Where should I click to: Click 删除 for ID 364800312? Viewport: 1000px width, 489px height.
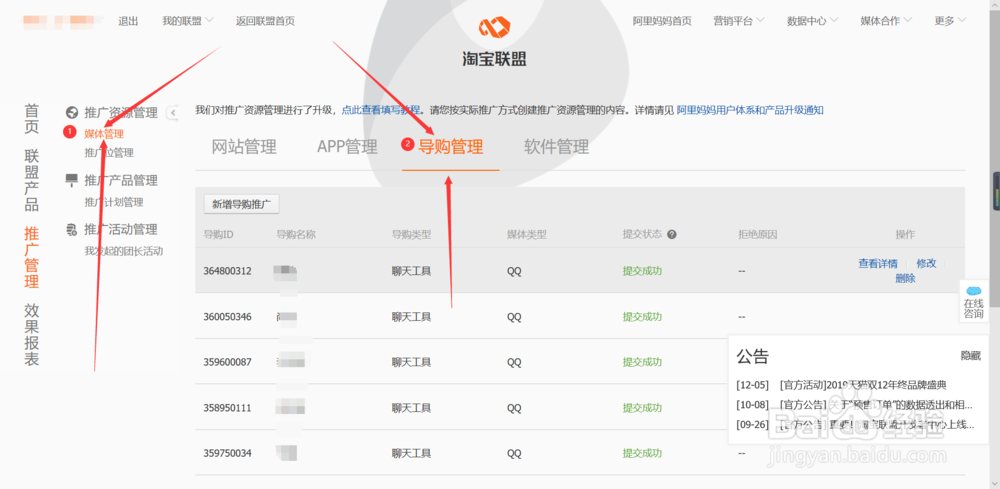(905, 278)
